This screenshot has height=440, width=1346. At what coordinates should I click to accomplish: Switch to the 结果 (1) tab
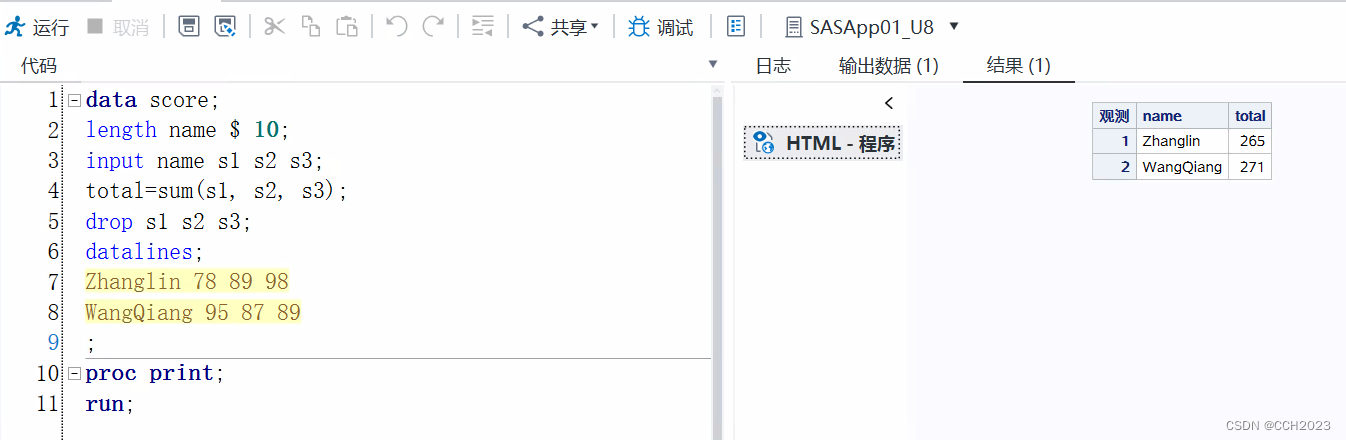click(1018, 66)
